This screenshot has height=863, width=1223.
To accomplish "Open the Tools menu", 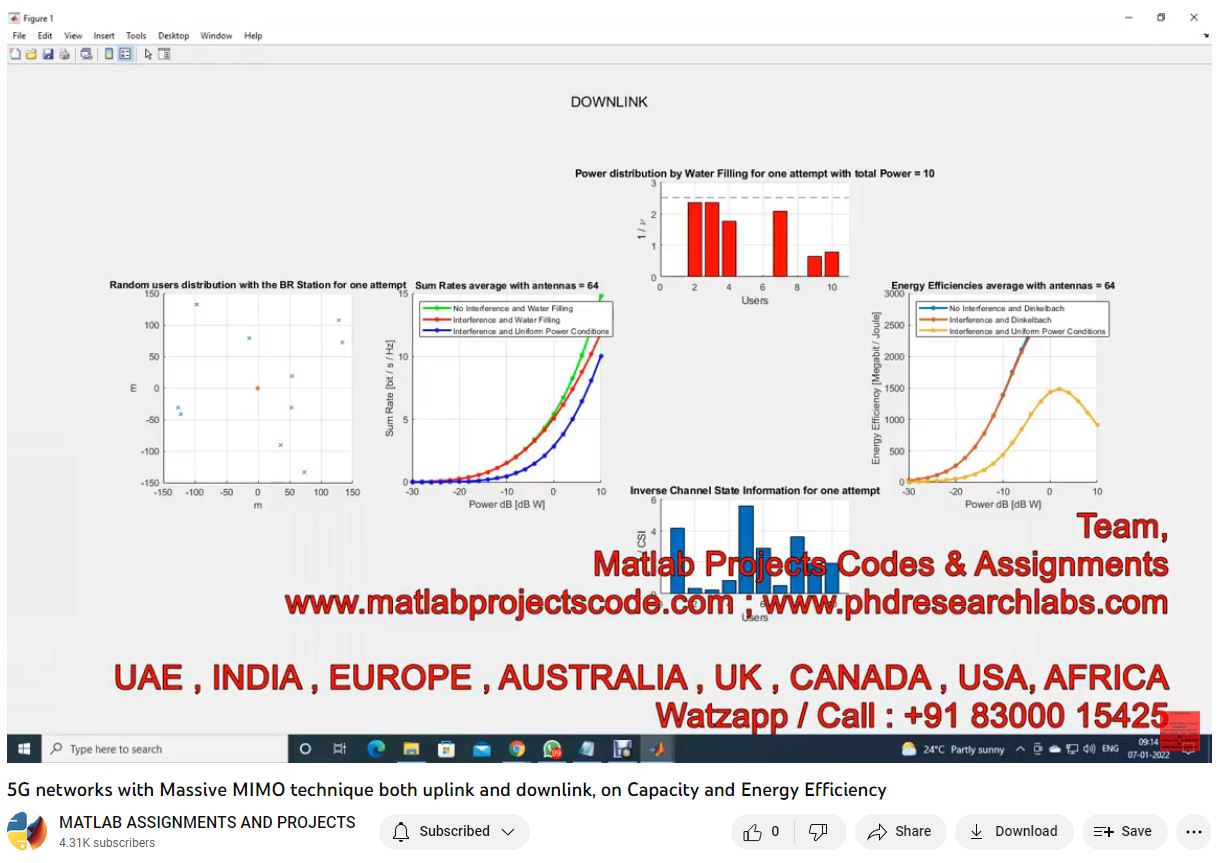I will tap(136, 36).
